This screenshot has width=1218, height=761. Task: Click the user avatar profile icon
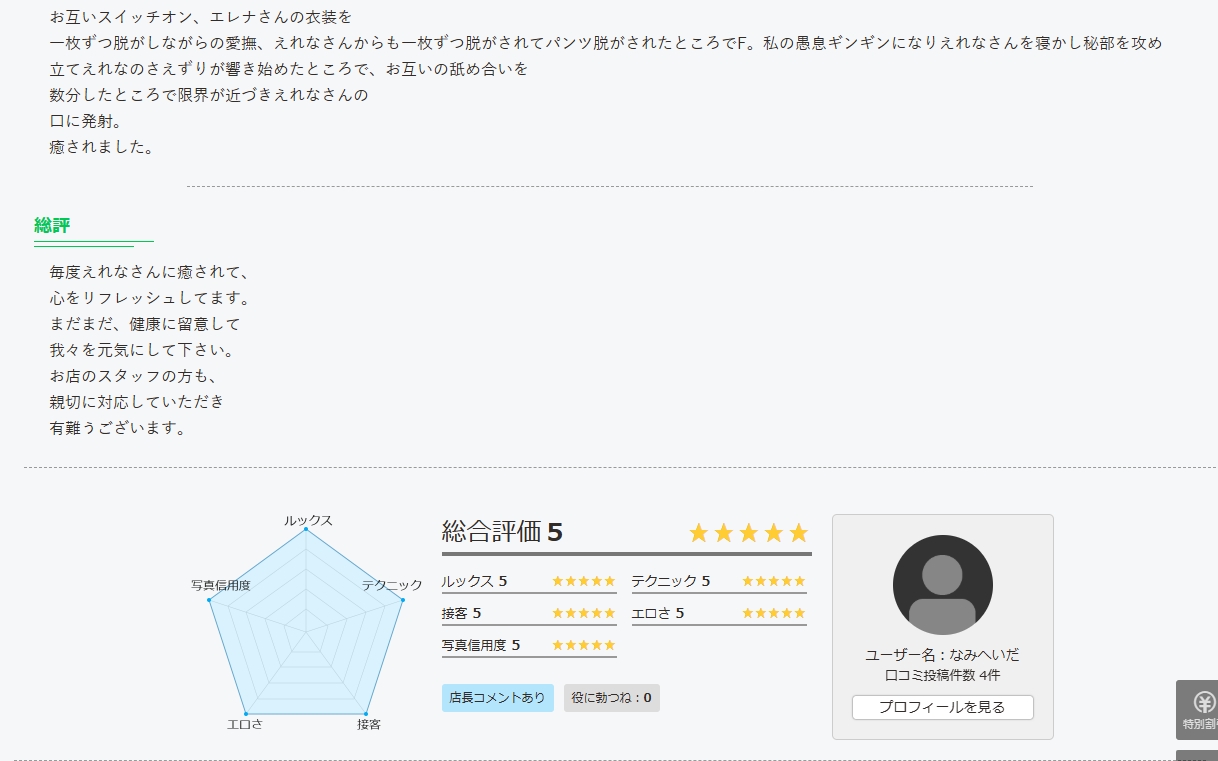[942, 585]
